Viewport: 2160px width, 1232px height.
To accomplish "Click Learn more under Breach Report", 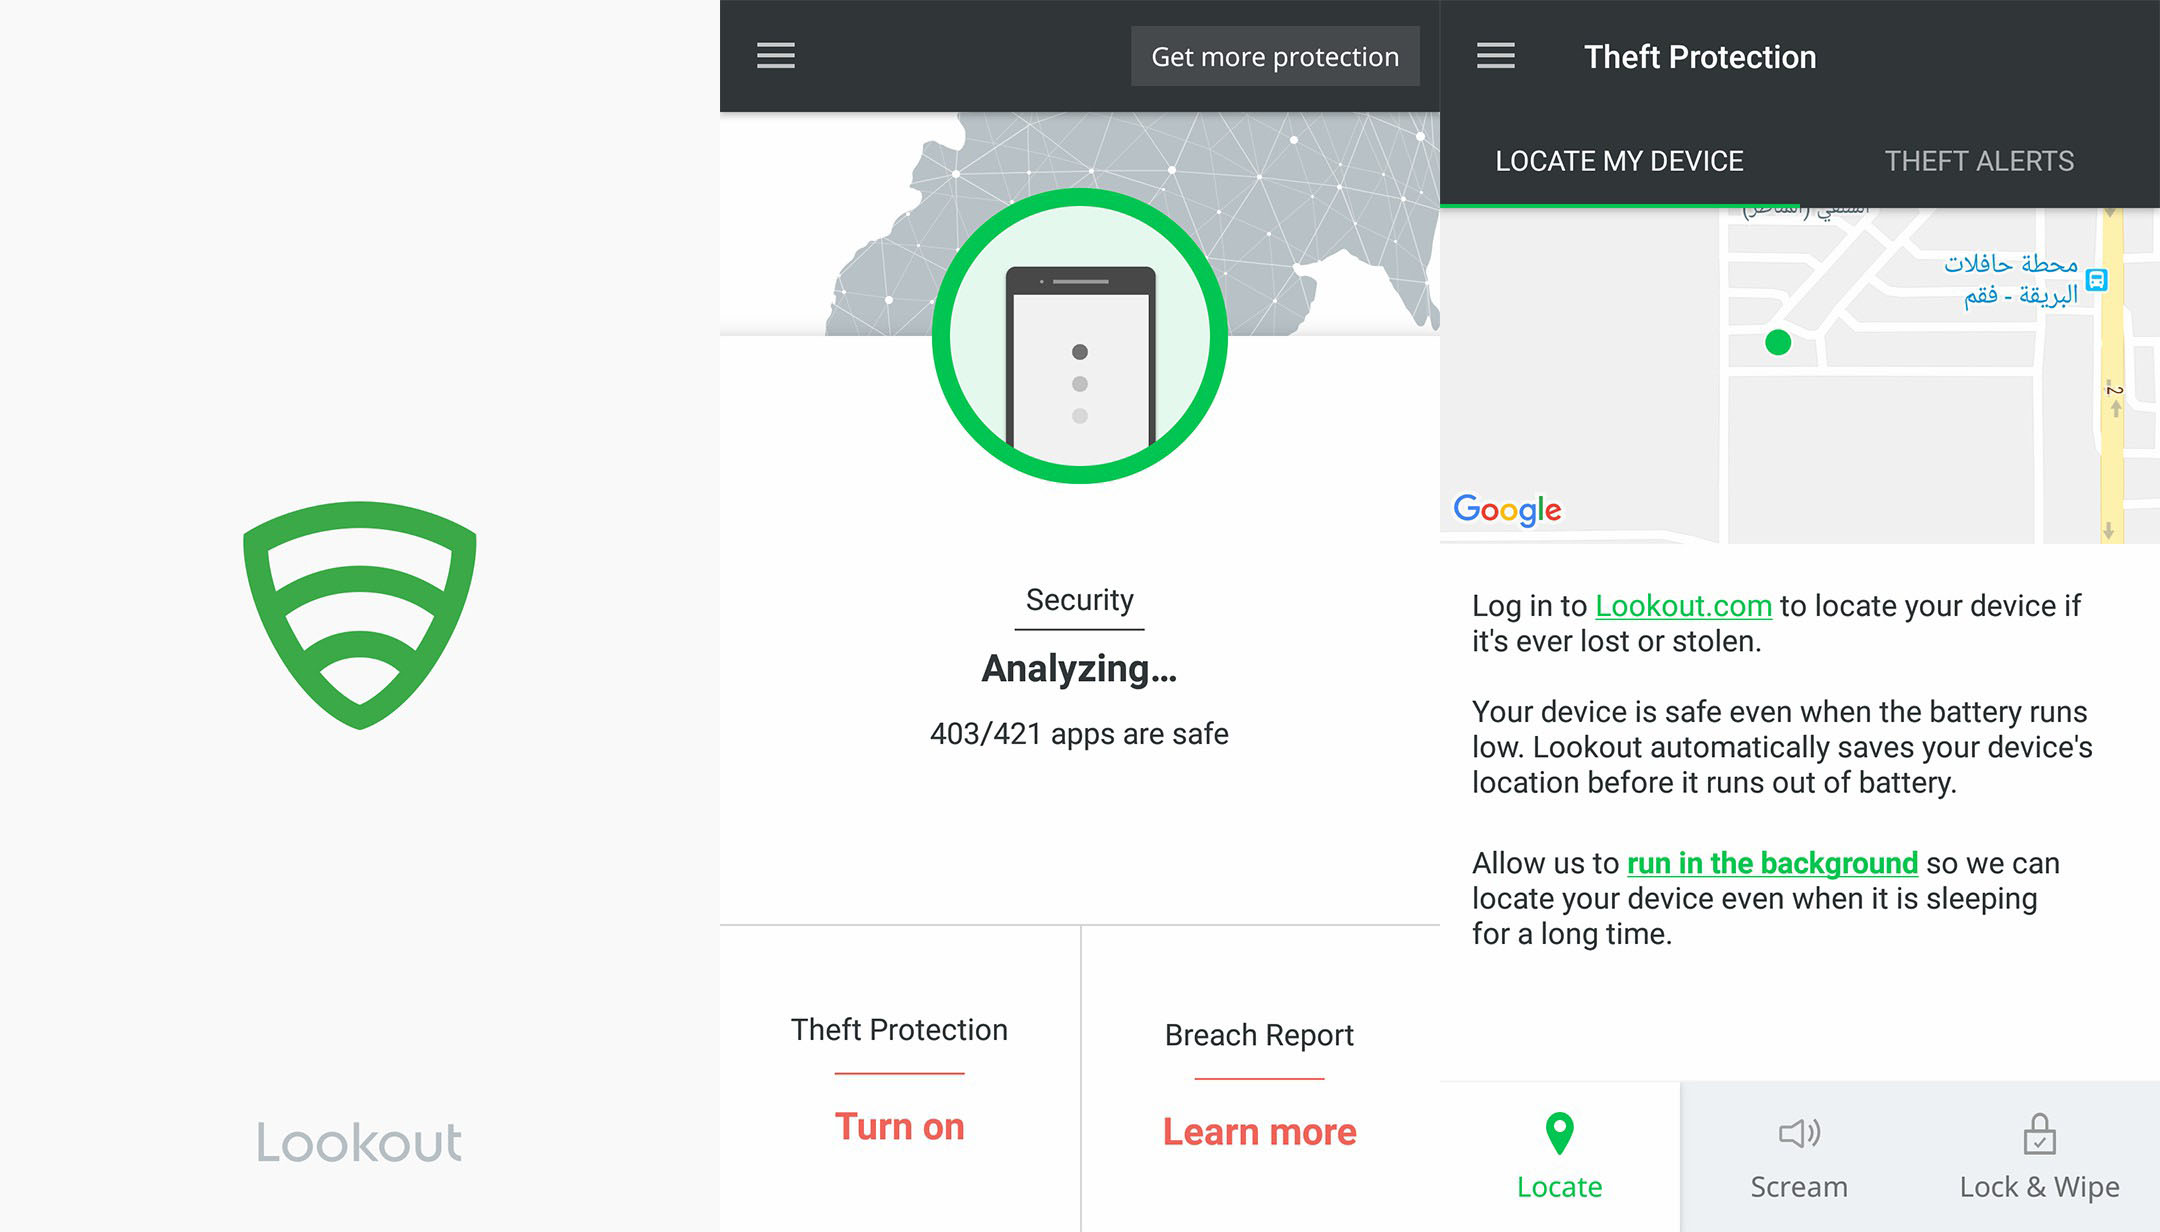I will [1259, 1132].
